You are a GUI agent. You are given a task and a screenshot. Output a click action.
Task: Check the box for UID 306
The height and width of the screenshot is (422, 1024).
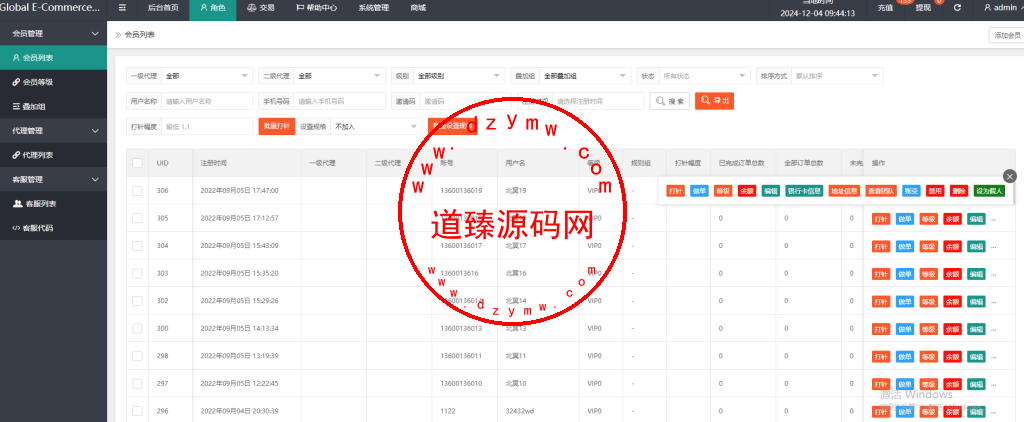click(137, 191)
